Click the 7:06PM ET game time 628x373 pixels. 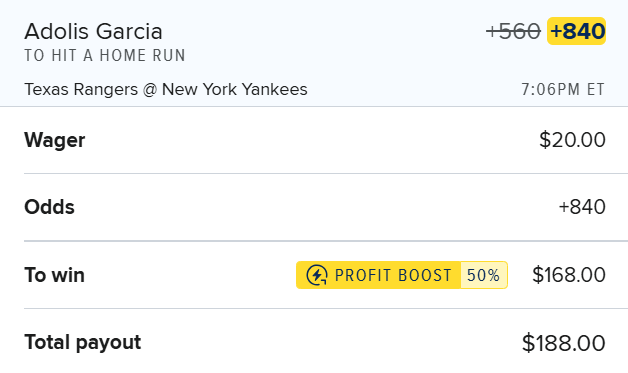click(563, 89)
